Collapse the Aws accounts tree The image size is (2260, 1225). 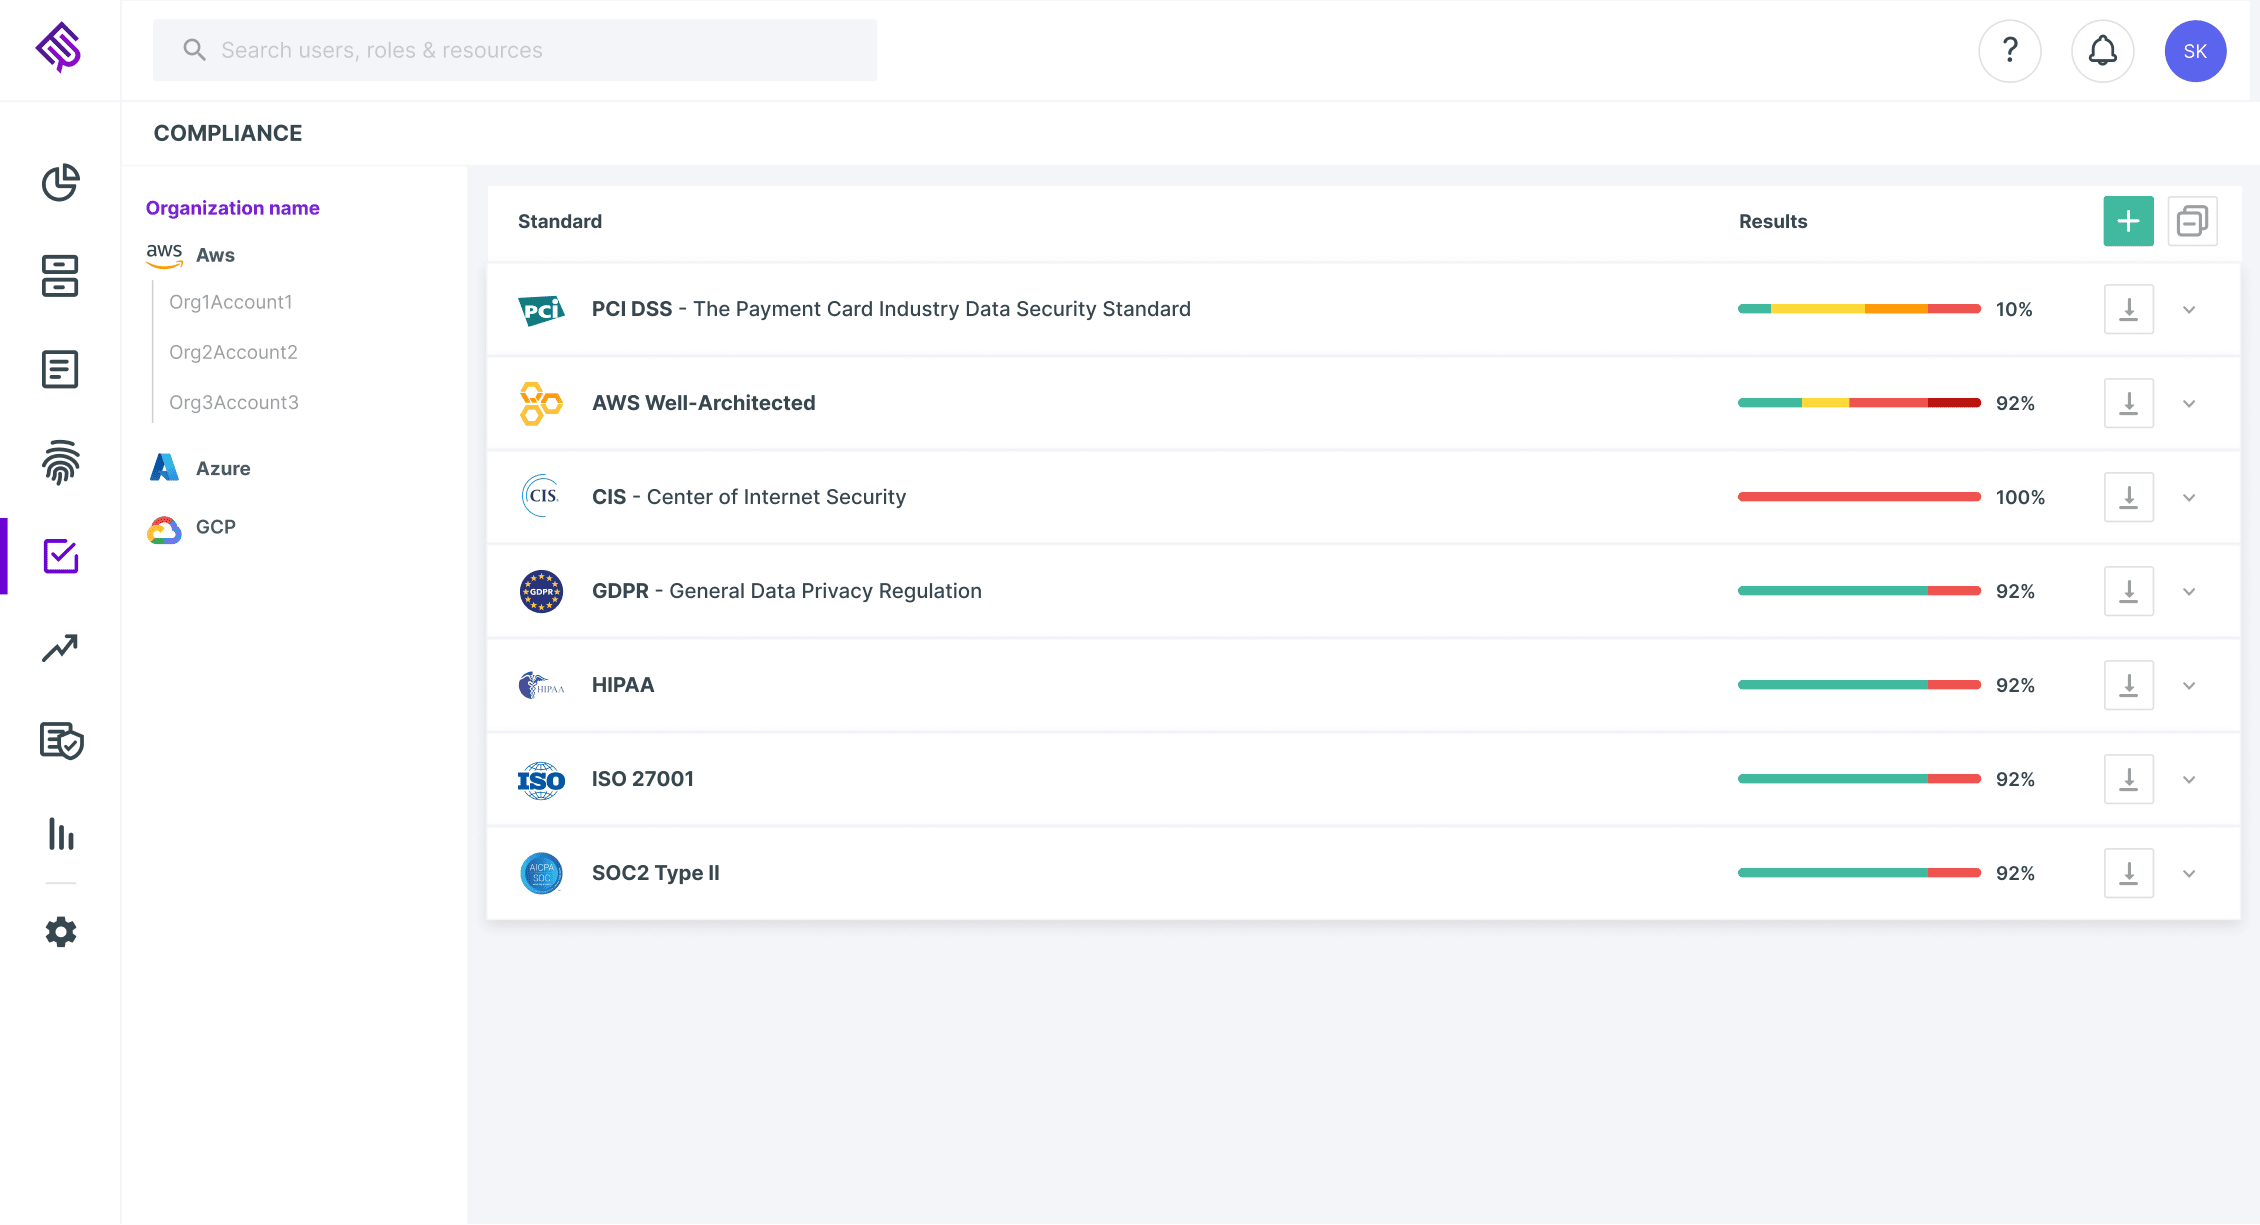coord(191,255)
